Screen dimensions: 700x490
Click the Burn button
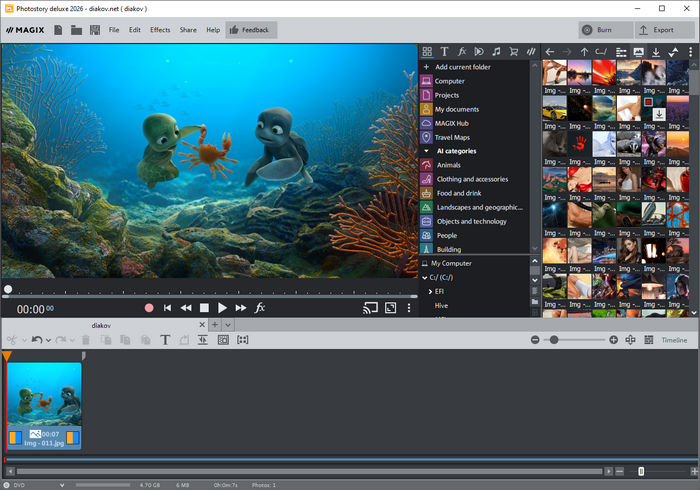click(x=606, y=30)
